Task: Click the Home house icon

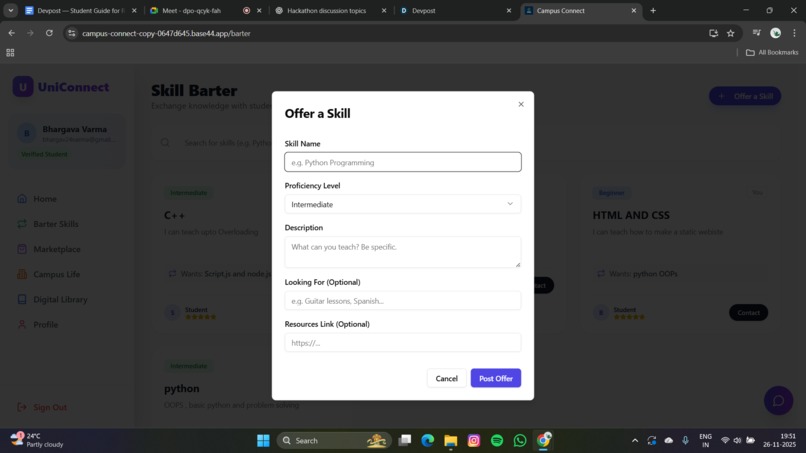Action: (x=22, y=198)
